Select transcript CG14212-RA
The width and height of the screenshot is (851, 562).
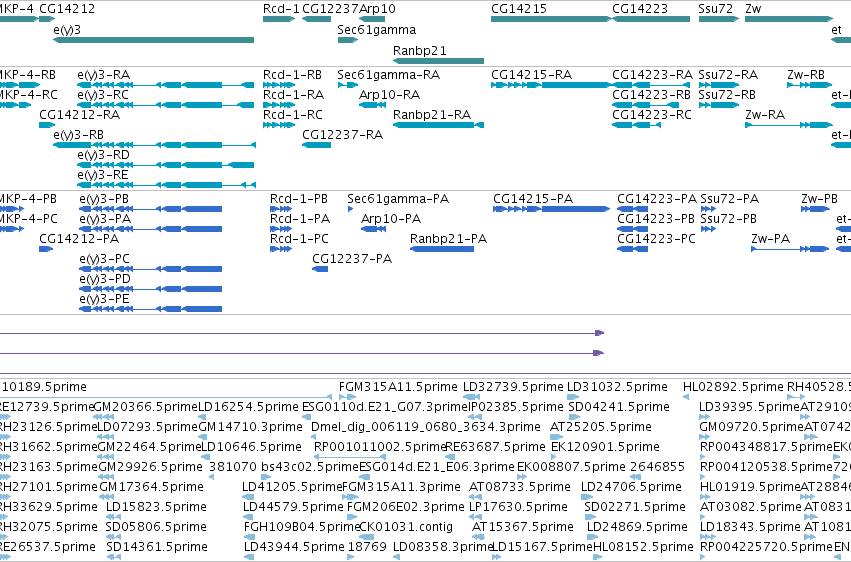pos(47,125)
